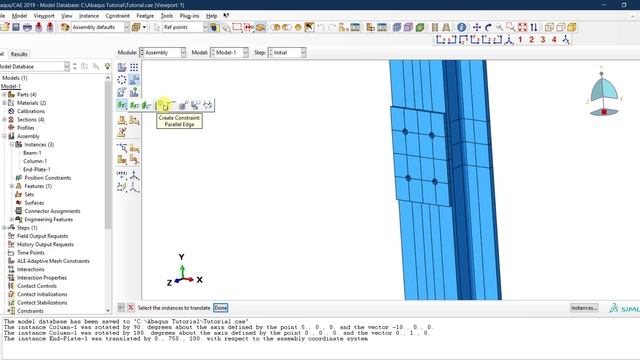Activate the Box Zoom View tool
The image size is (640, 360).
511,27
